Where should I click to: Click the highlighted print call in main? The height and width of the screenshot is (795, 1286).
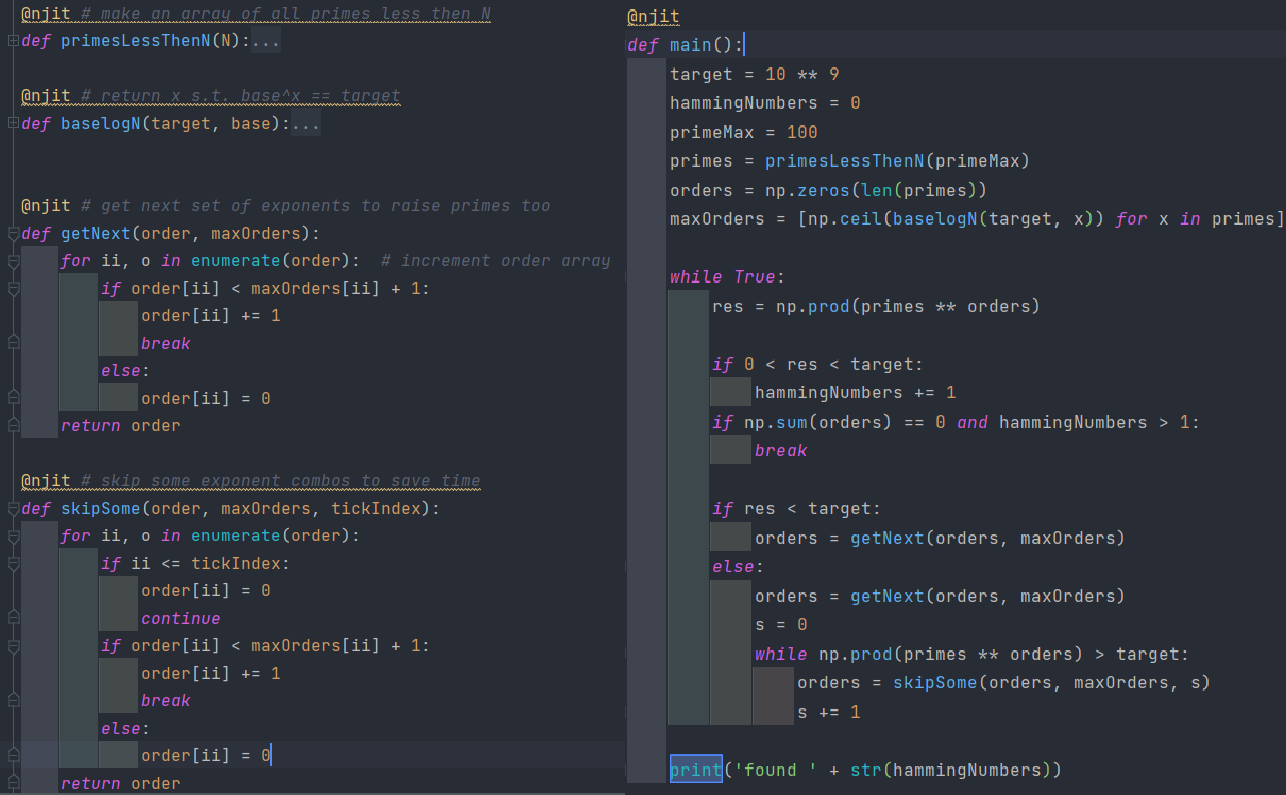point(696,770)
